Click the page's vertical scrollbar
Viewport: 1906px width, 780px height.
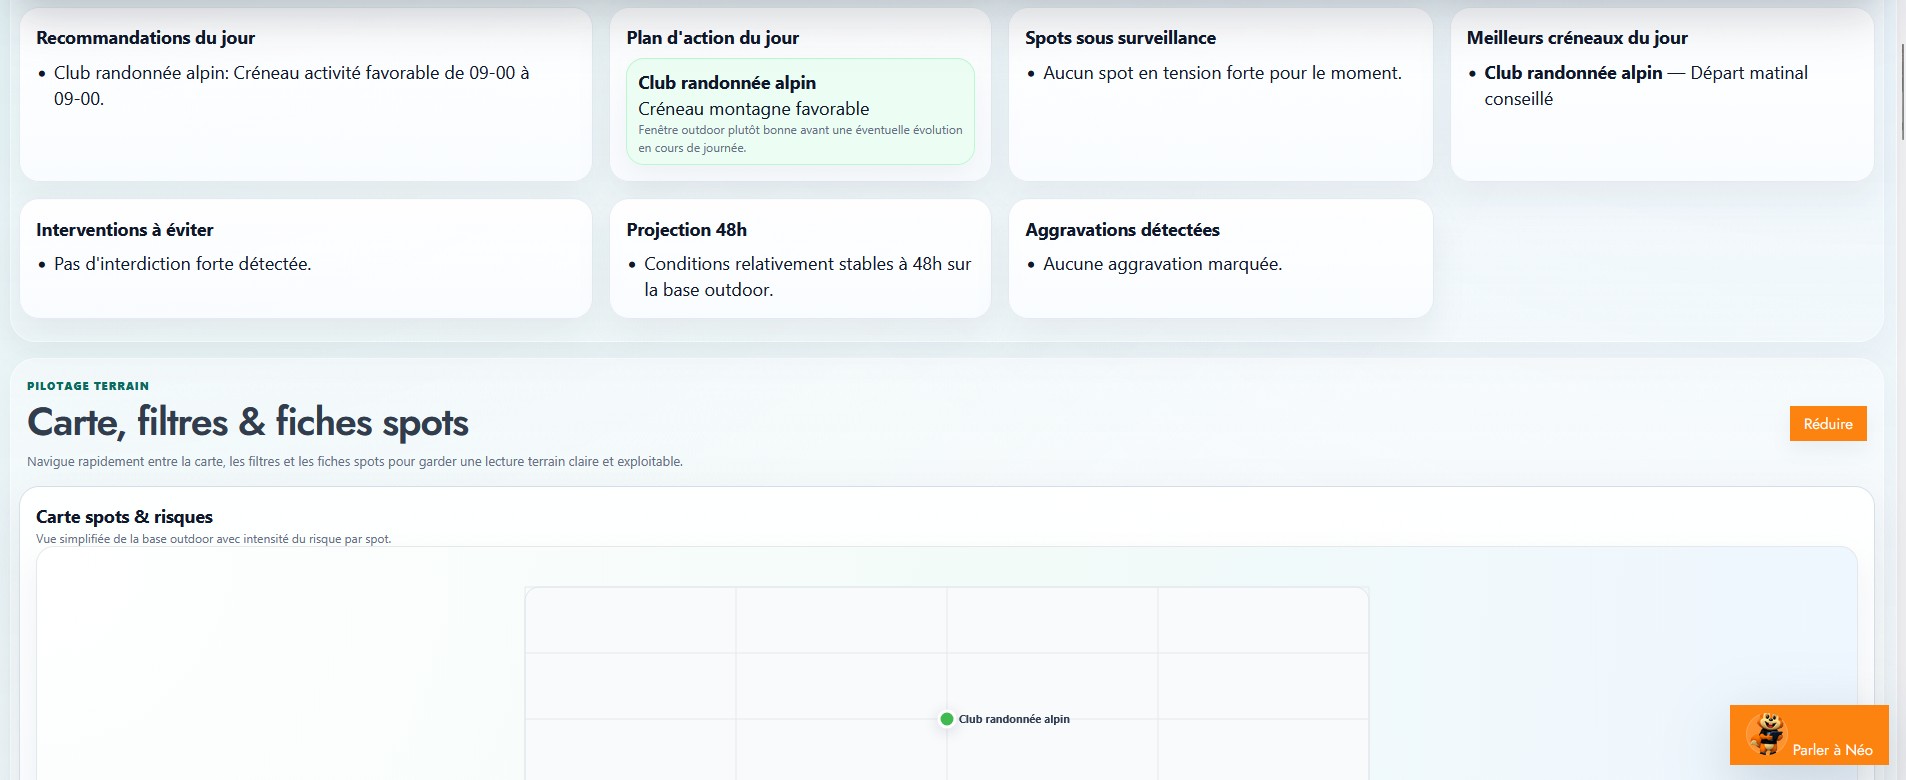[x=1900, y=90]
